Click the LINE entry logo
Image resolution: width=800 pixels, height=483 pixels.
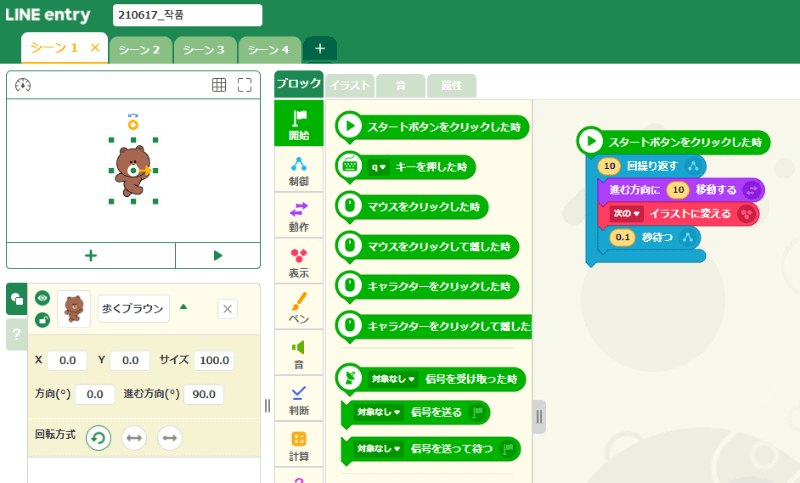tap(47, 15)
